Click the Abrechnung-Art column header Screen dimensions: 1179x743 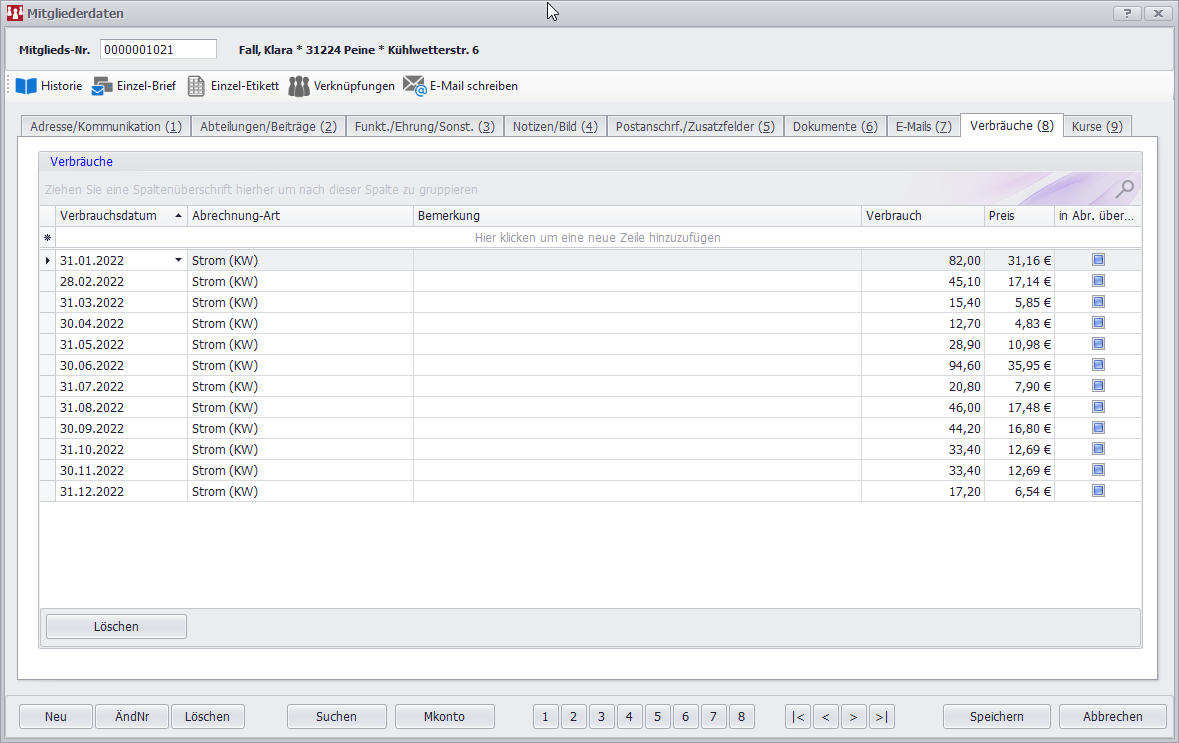click(300, 216)
